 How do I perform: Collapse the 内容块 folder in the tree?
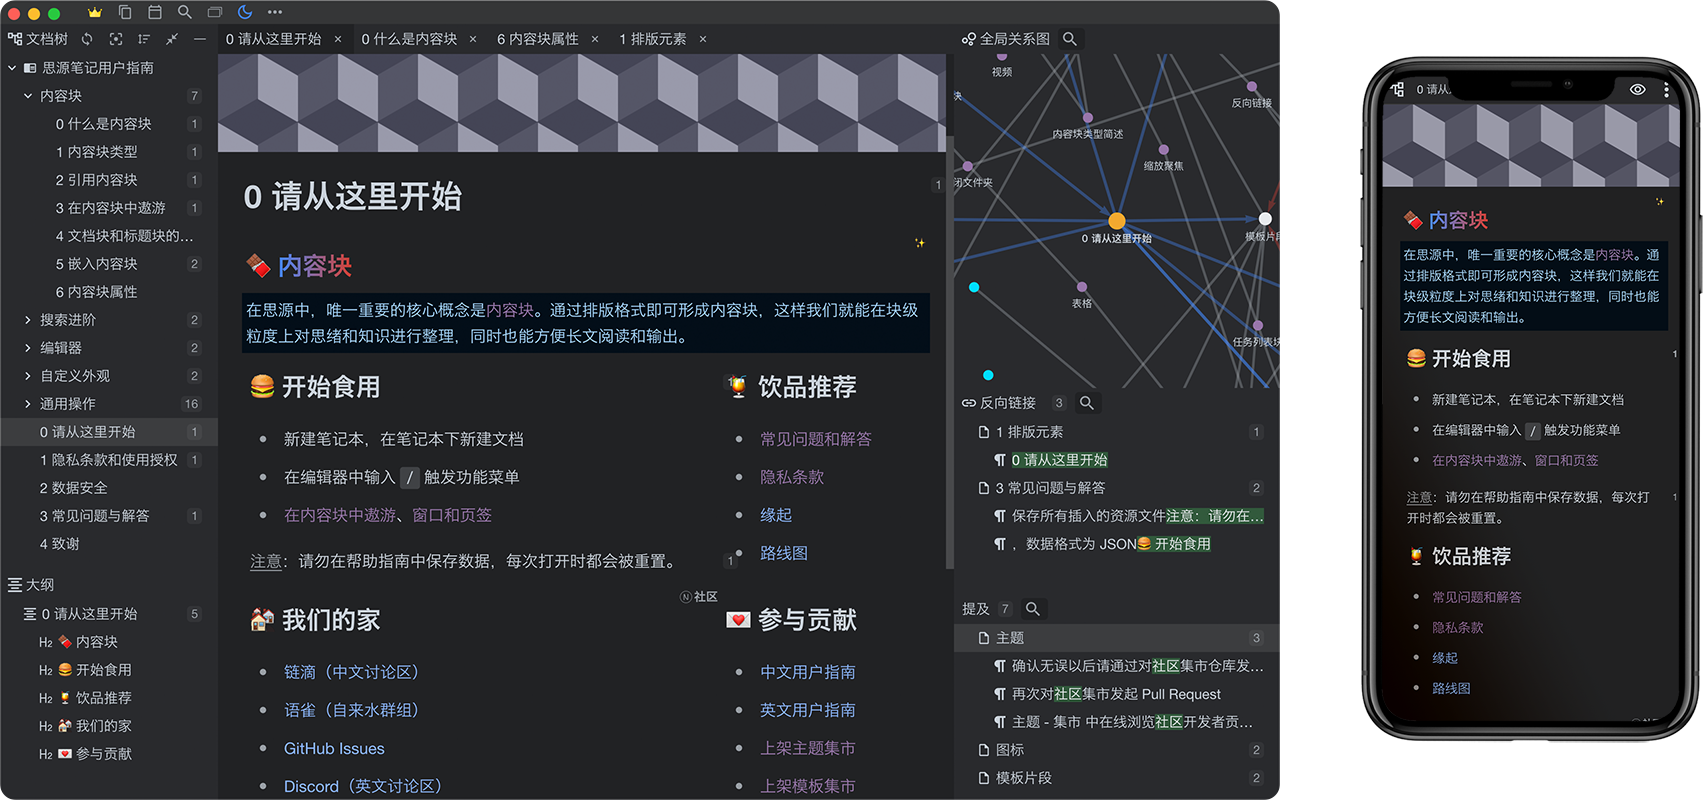[28, 96]
